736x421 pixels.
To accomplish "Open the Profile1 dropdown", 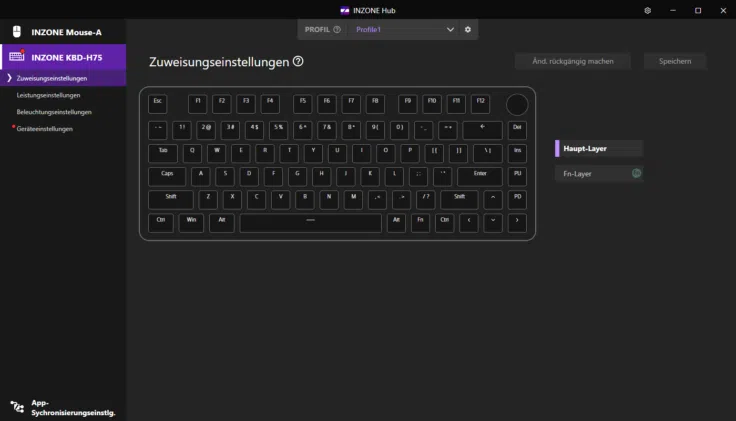I will pos(404,30).
